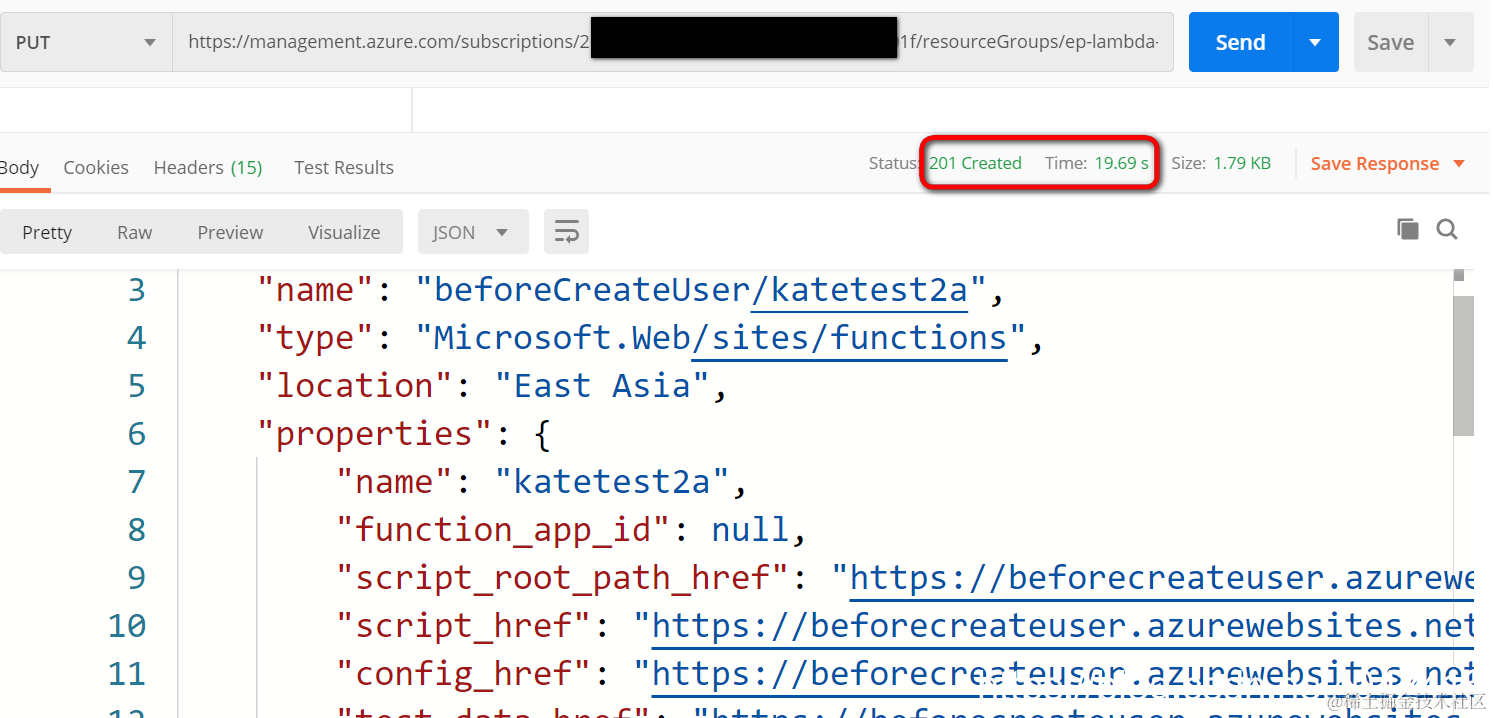Send the request with Send button
This screenshot has height=718, width=1493.
[1240, 42]
